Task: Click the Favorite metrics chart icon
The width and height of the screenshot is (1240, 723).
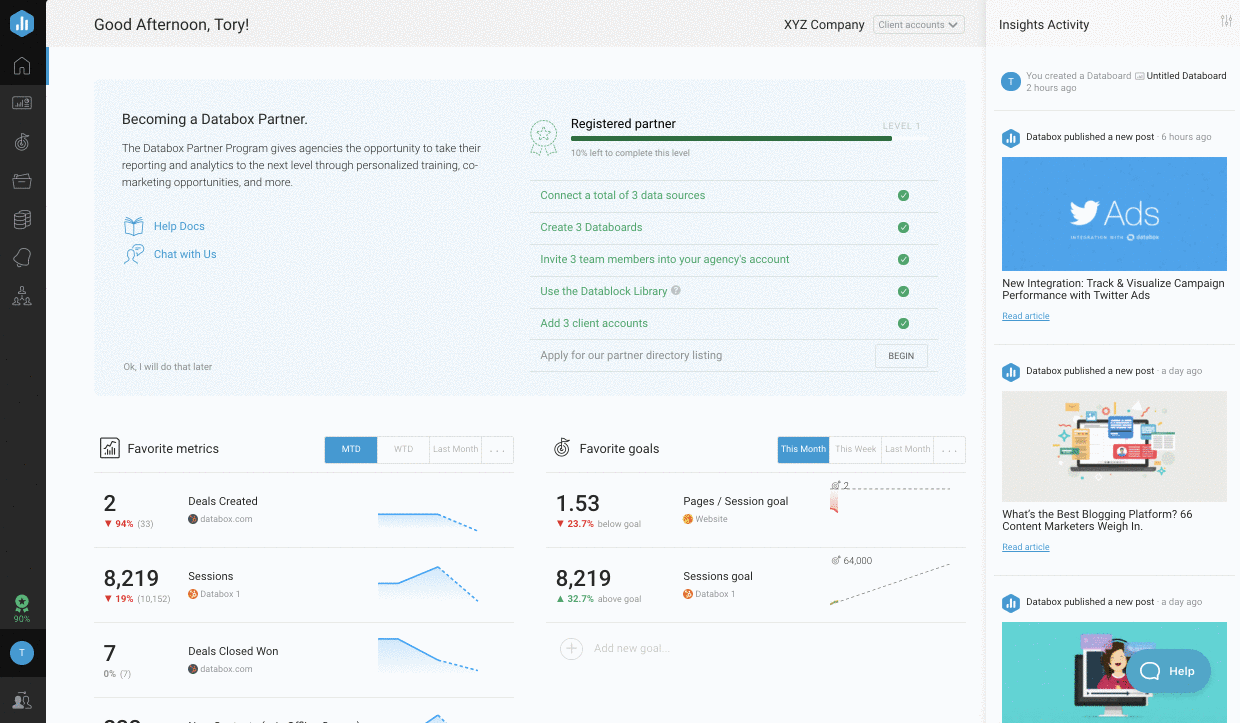Action: tap(110, 448)
